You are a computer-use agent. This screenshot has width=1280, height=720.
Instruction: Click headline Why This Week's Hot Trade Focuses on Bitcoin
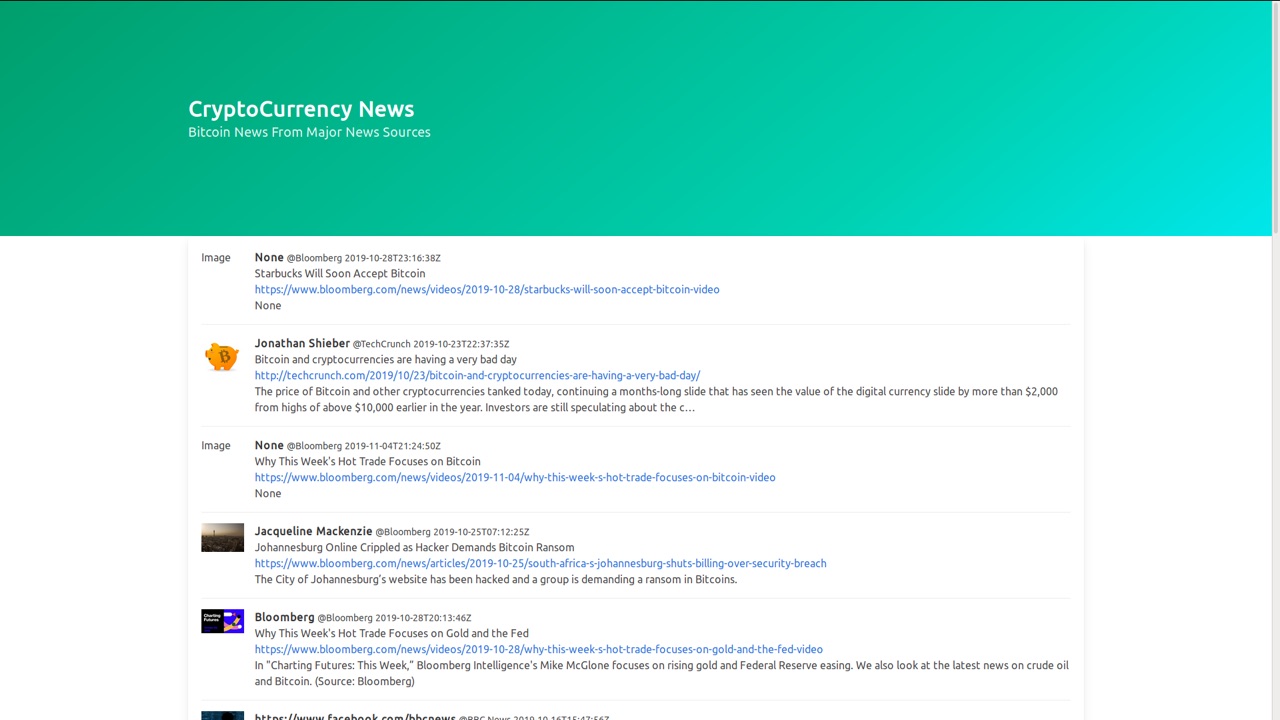pyautogui.click(x=367, y=462)
